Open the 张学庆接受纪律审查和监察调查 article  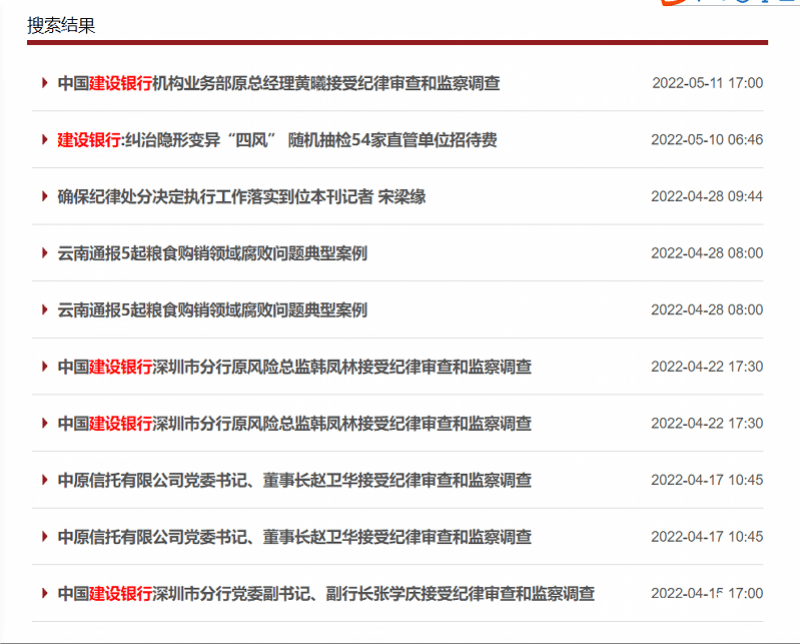pyautogui.click(x=326, y=593)
